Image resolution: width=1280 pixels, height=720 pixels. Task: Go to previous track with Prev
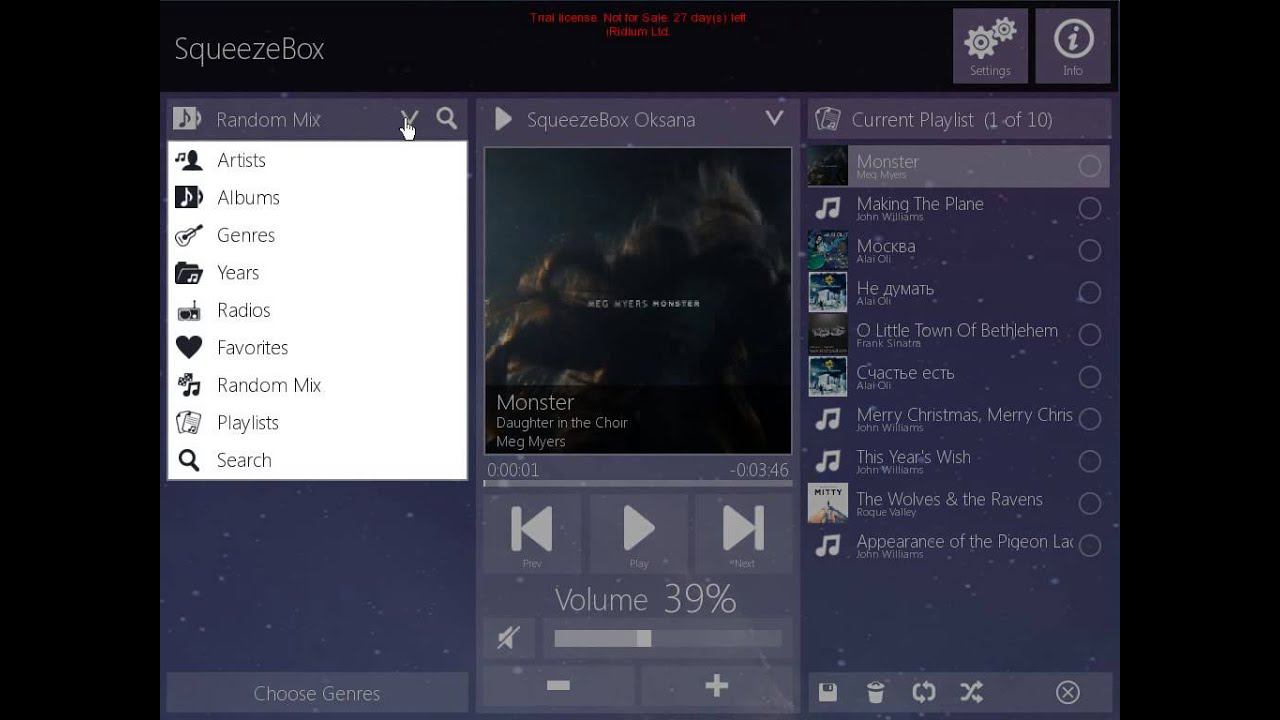(x=532, y=533)
